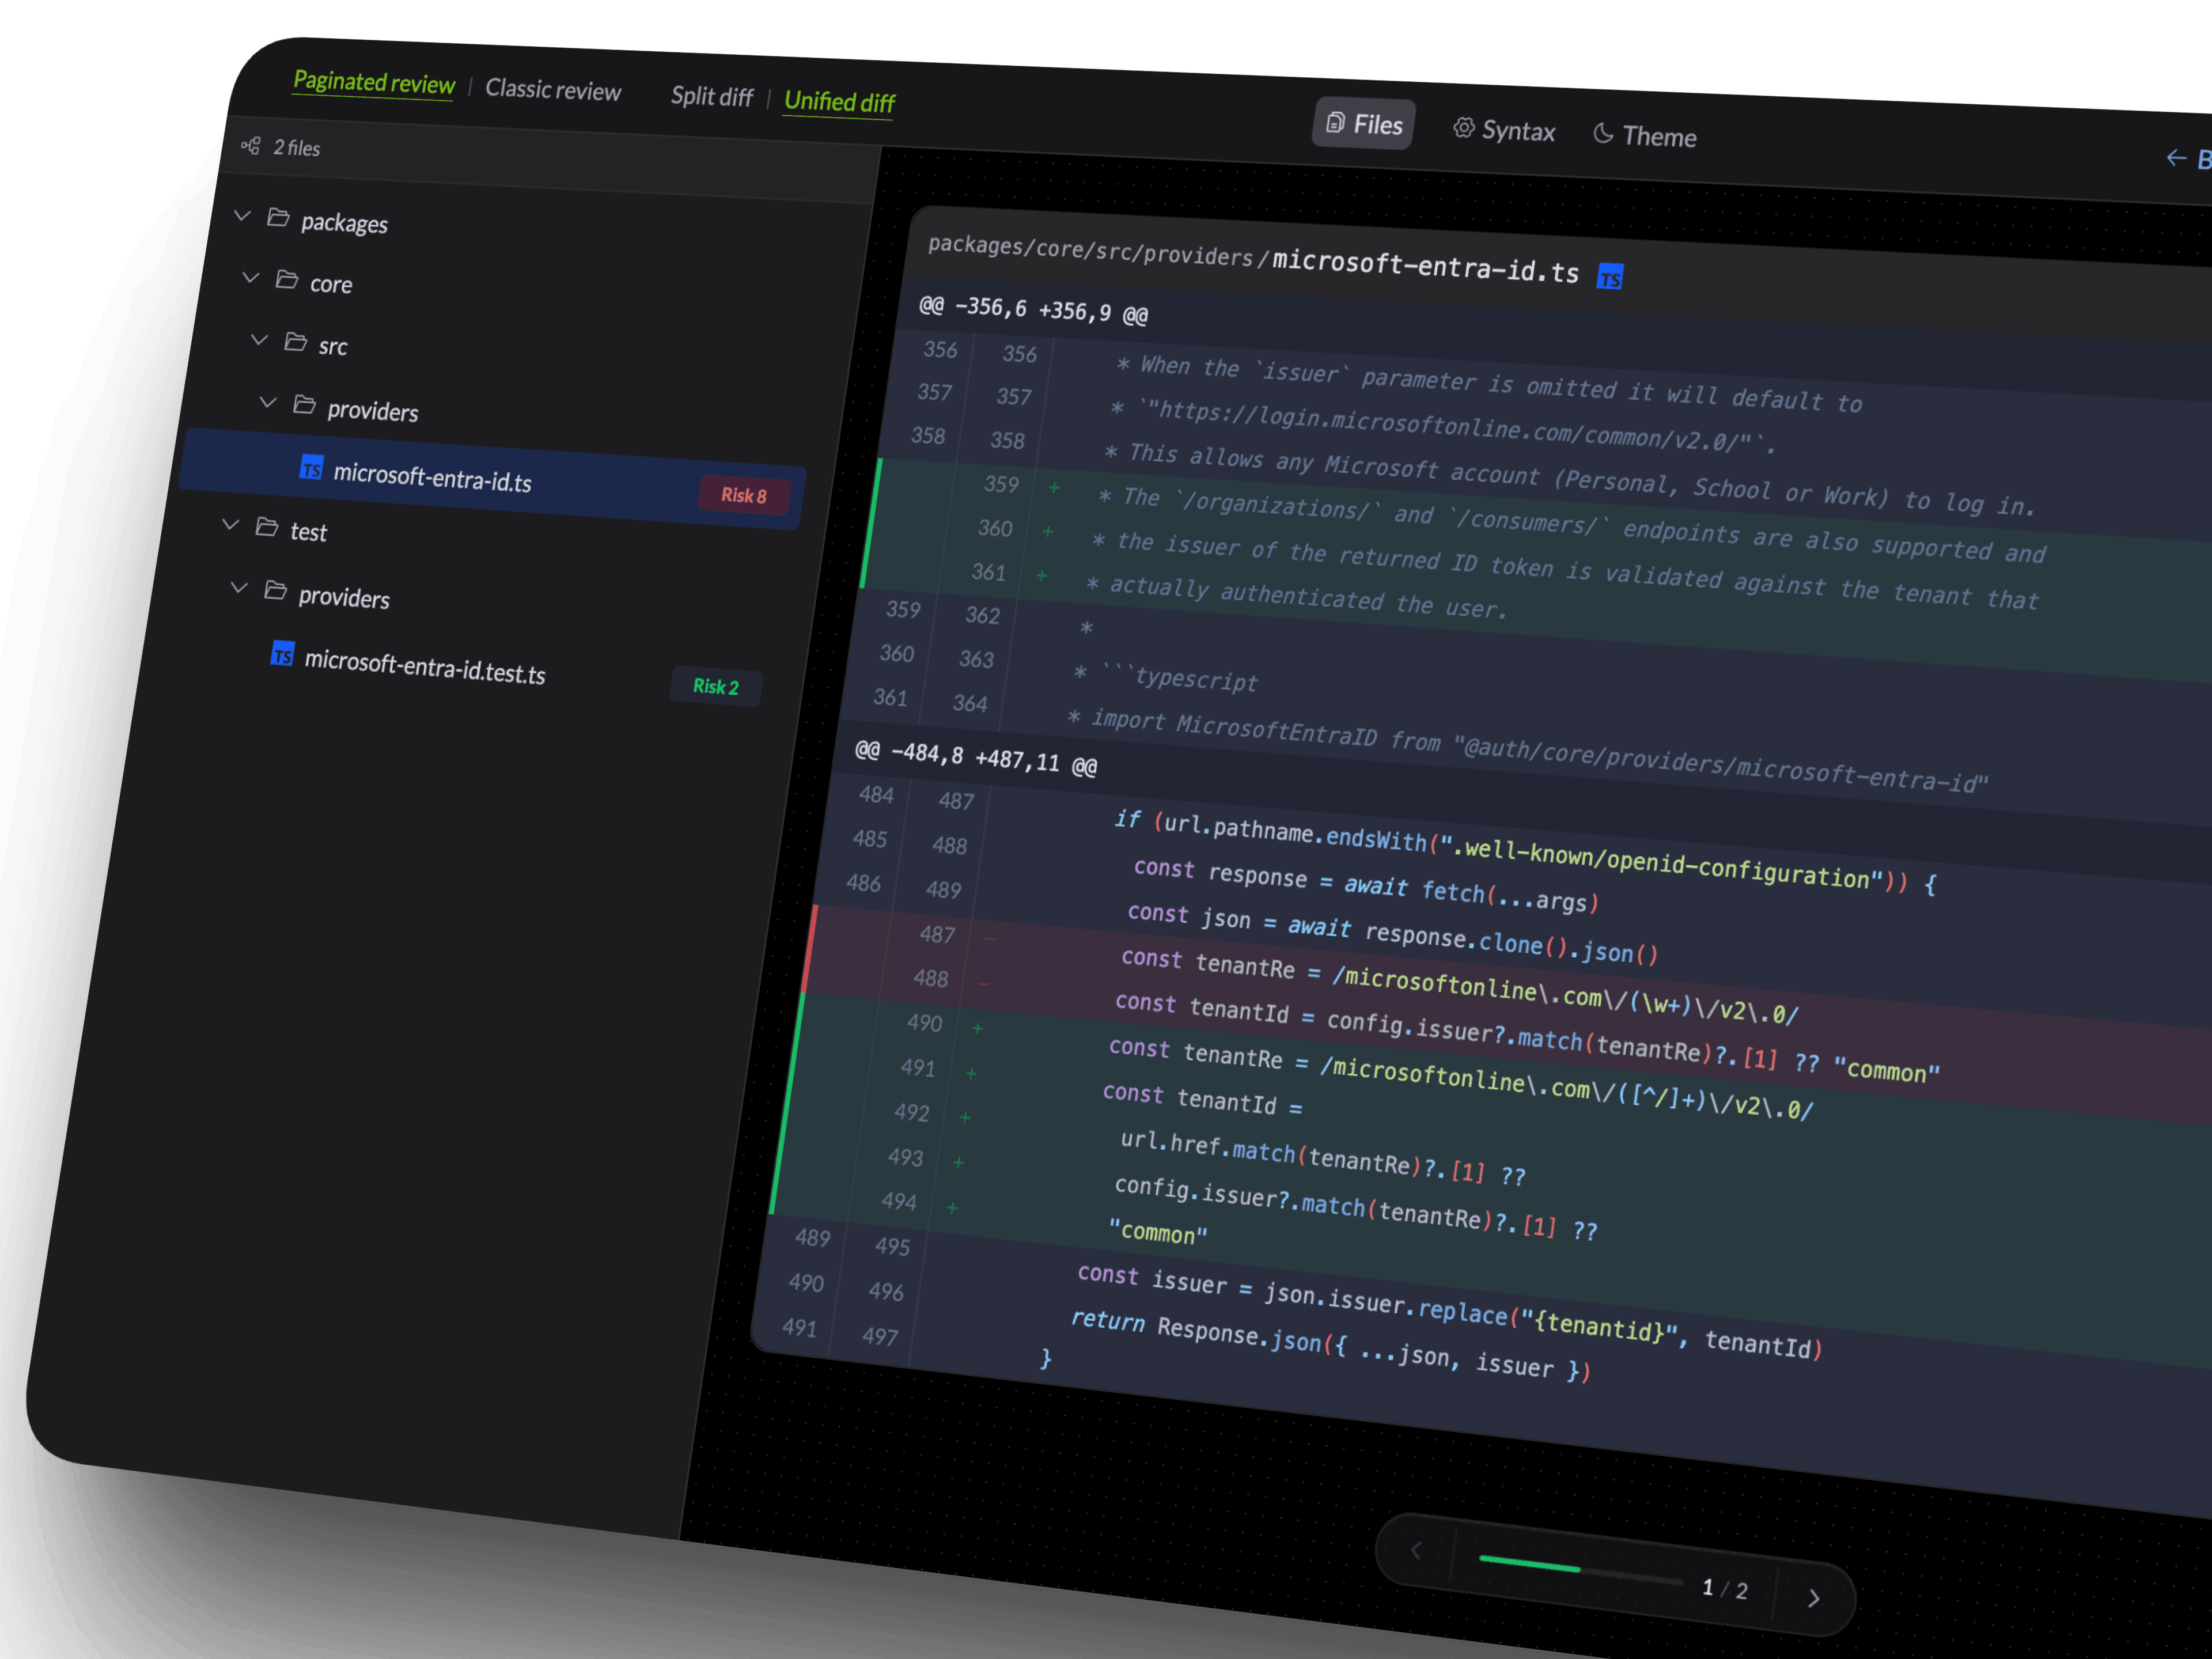Click the 2 files label

pos(297,148)
